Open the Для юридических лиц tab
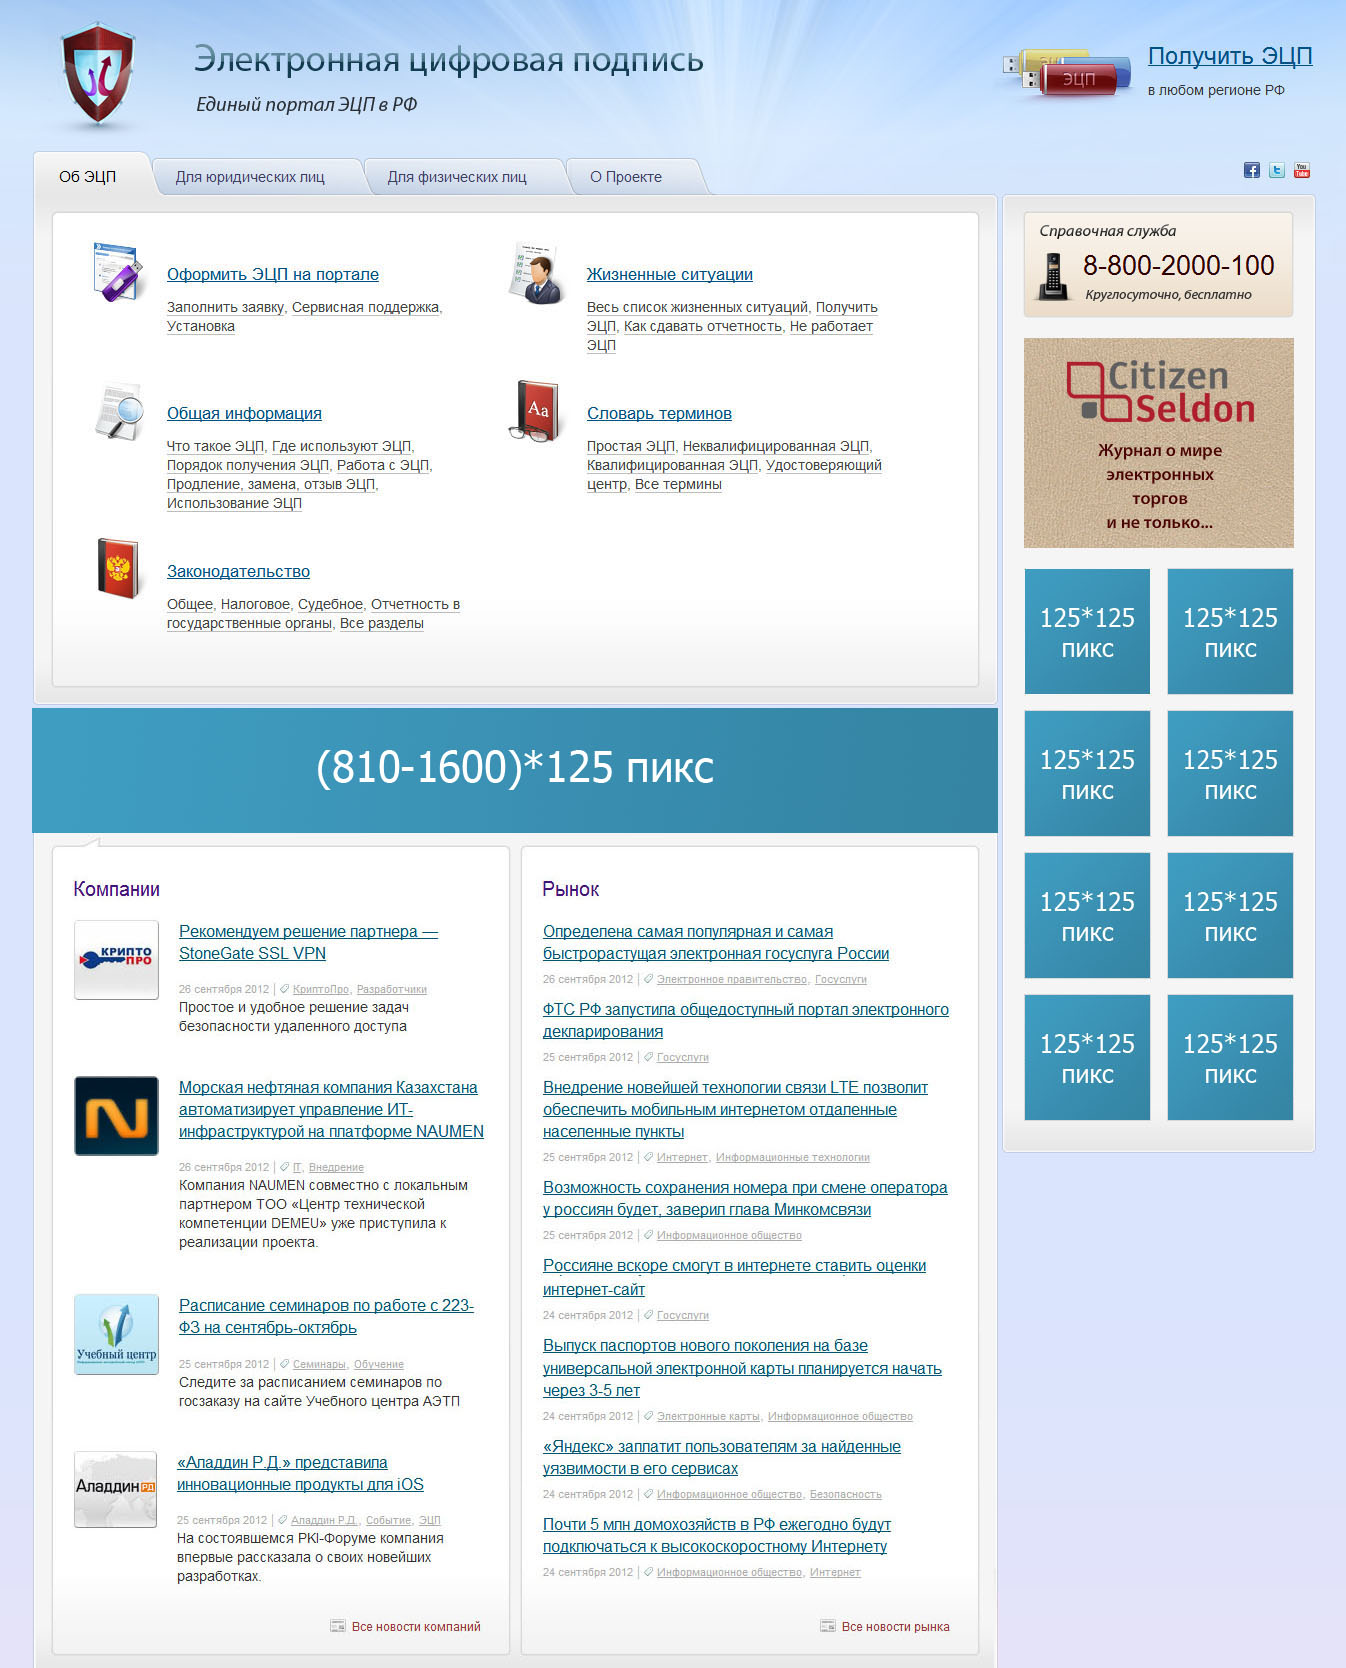This screenshot has width=1346, height=1668. [x=250, y=177]
